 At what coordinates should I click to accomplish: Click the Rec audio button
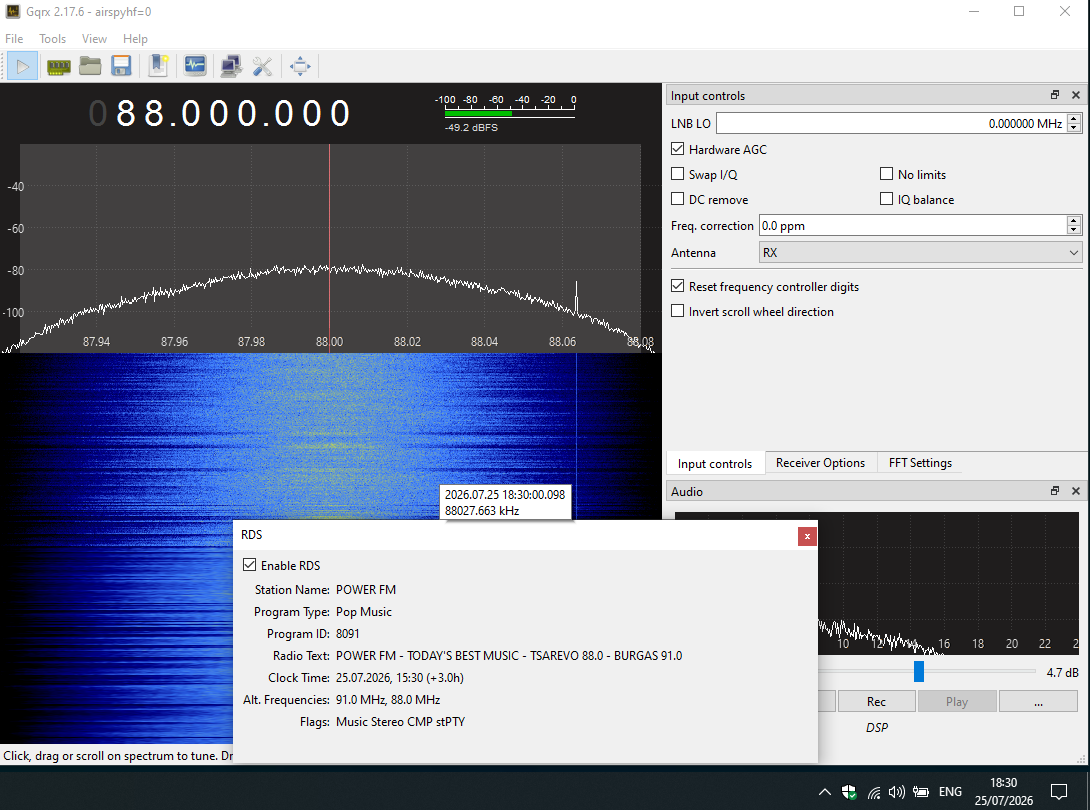(876, 702)
